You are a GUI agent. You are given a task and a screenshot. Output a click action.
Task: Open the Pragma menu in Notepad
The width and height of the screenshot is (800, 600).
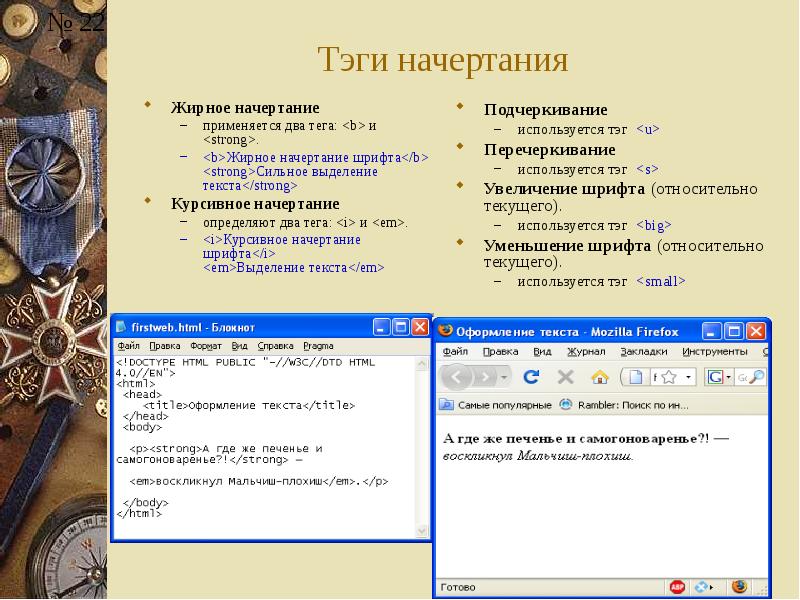tap(318, 346)
